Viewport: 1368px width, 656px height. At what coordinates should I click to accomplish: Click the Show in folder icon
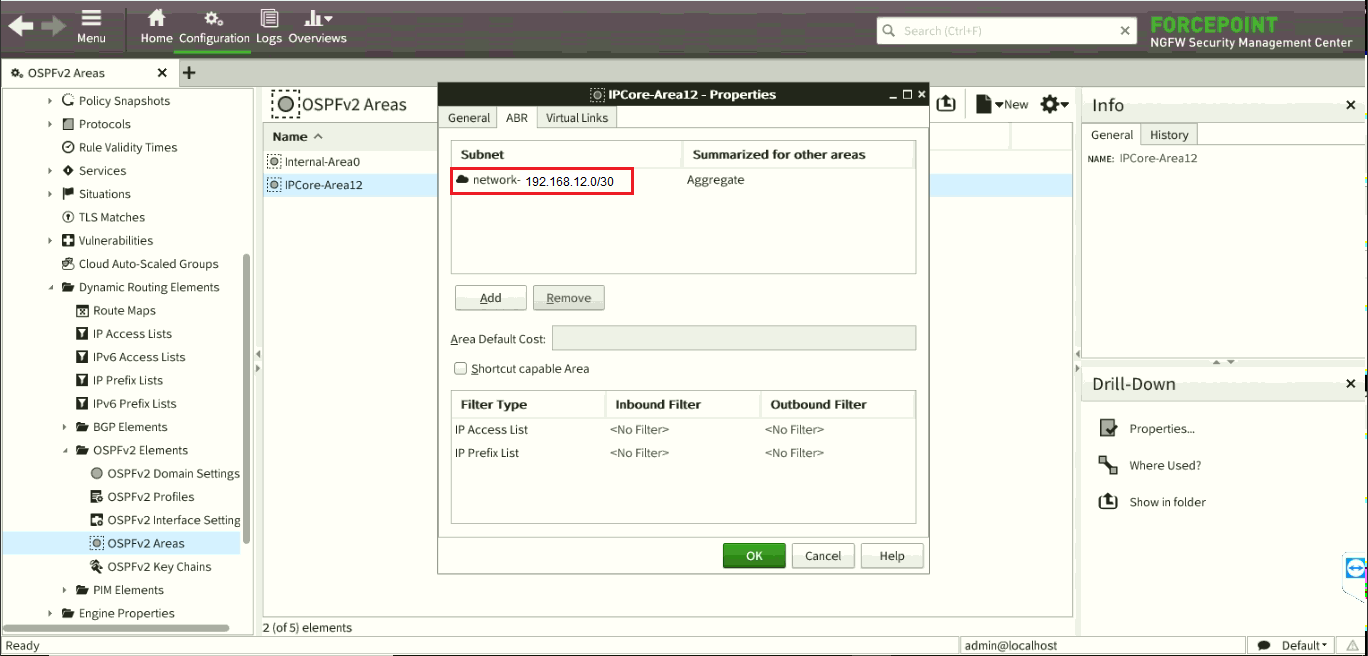(1108, 502)
